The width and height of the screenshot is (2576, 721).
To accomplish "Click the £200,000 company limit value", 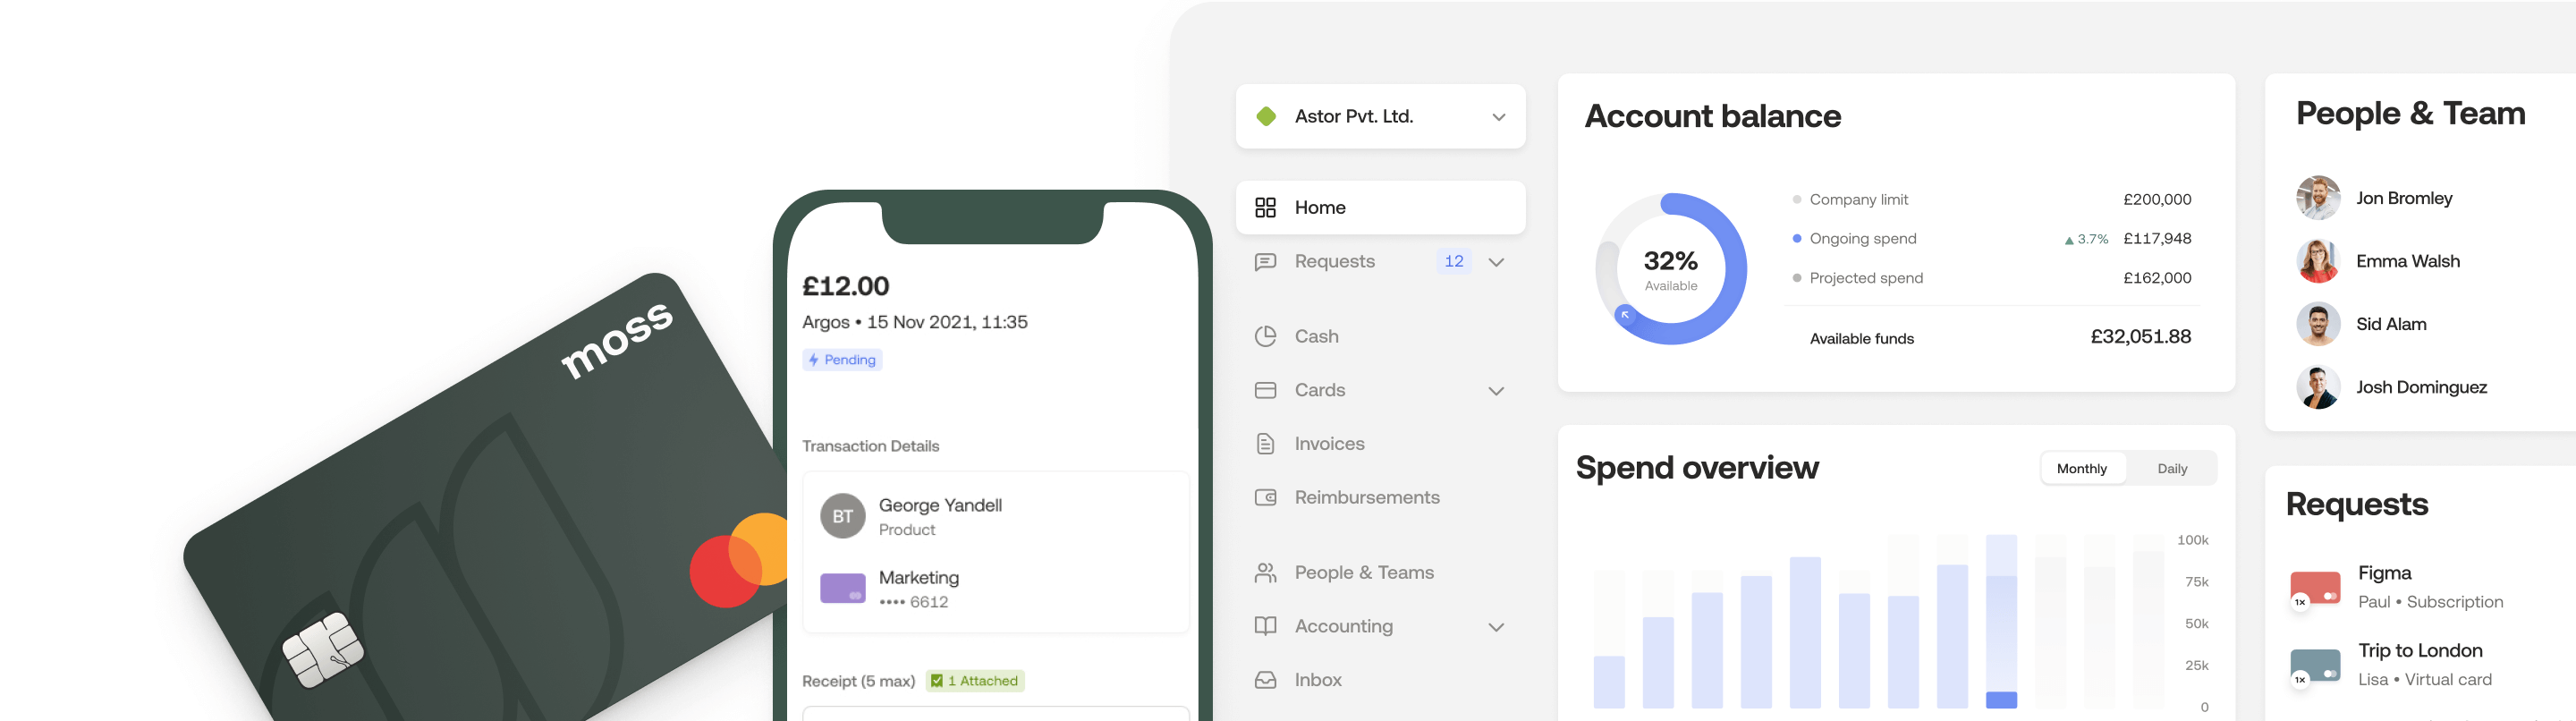I will click(x=2157, y=200).
